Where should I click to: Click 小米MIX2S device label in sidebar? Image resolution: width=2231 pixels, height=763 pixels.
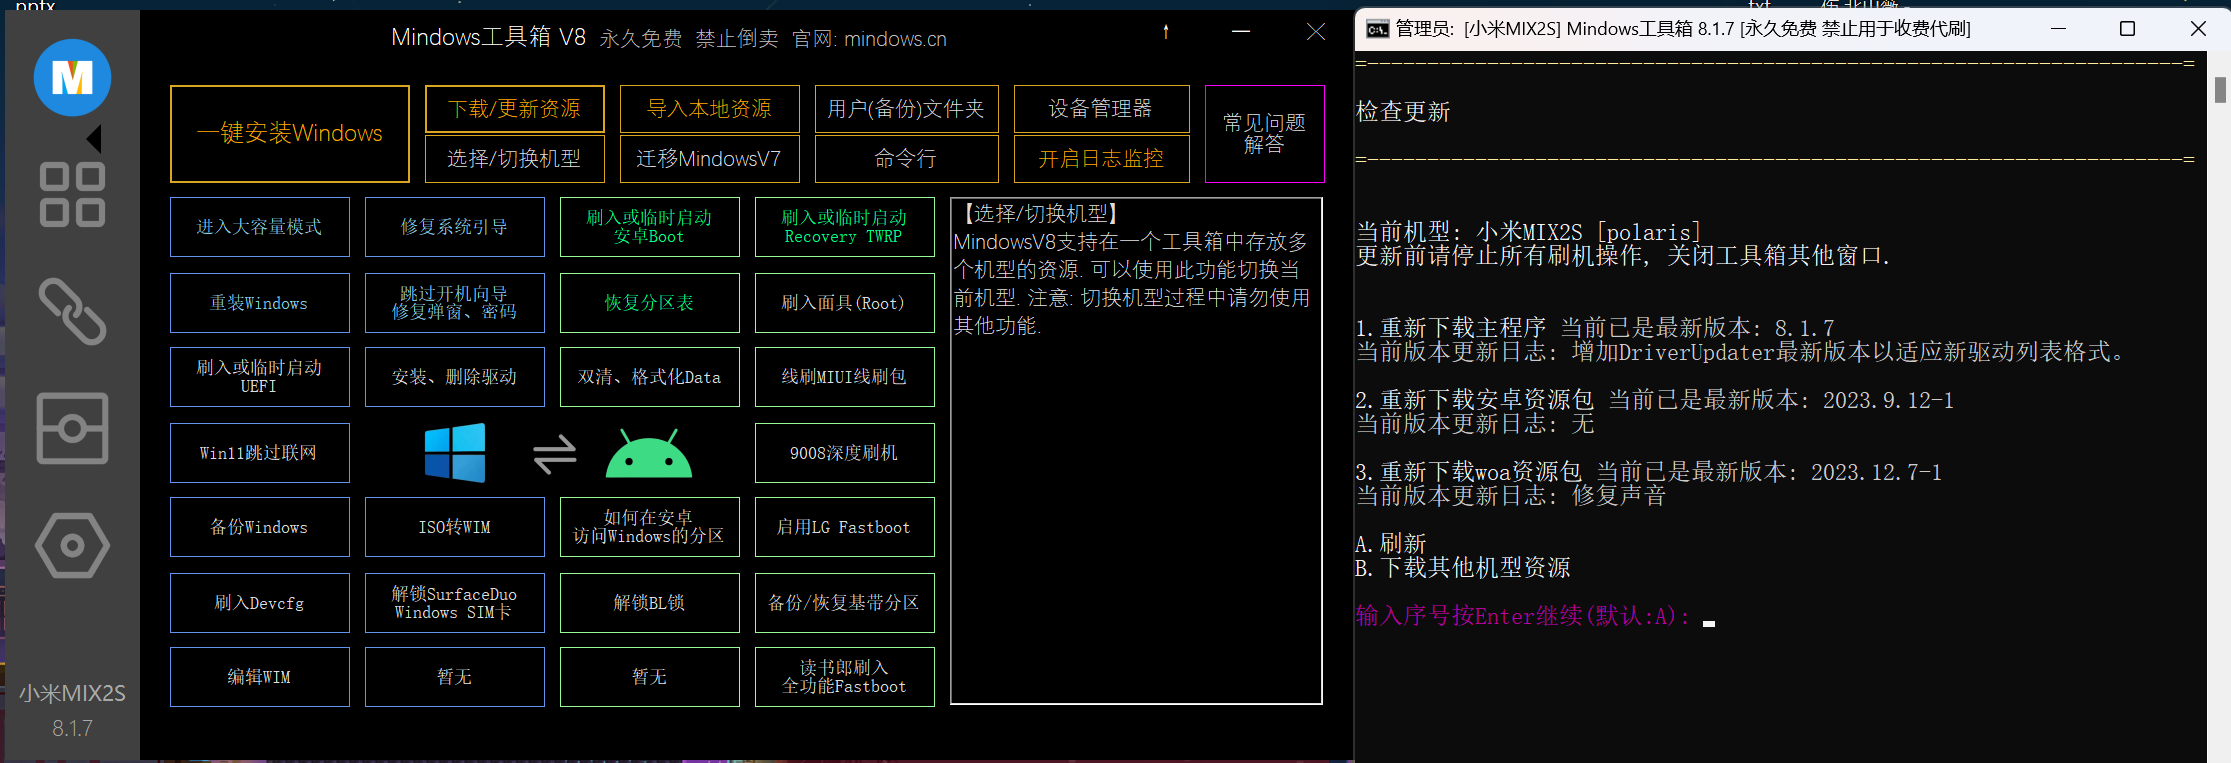72,693
